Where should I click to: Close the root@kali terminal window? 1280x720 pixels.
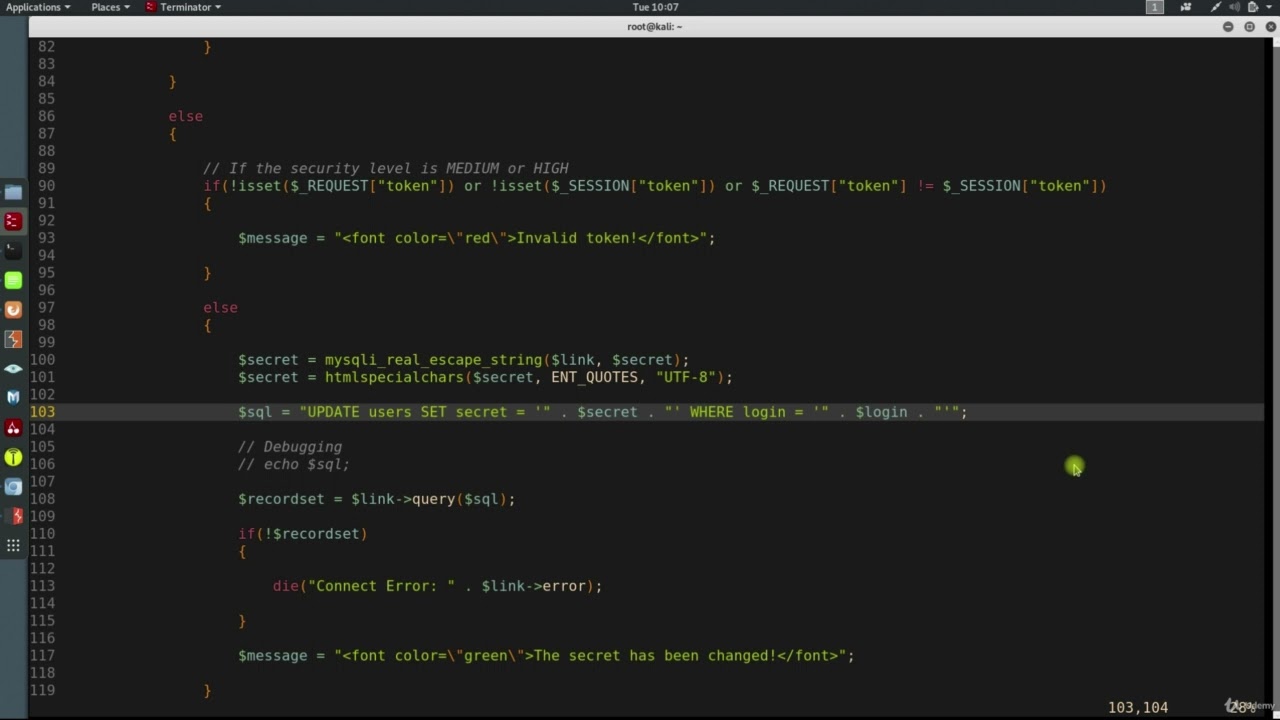pyautogui.click(x=1271, y=27)
